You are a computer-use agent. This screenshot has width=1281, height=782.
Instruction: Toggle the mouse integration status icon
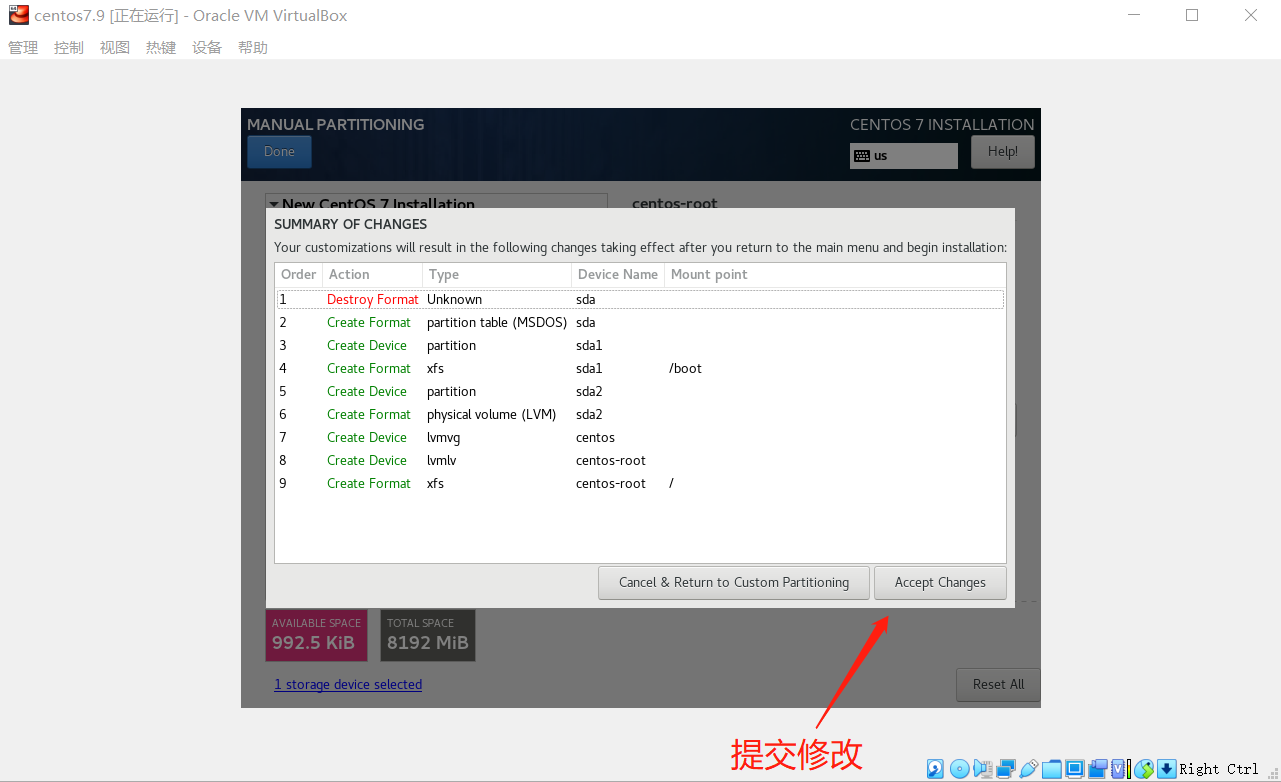pyautogui.click(x=1143, y=769)
